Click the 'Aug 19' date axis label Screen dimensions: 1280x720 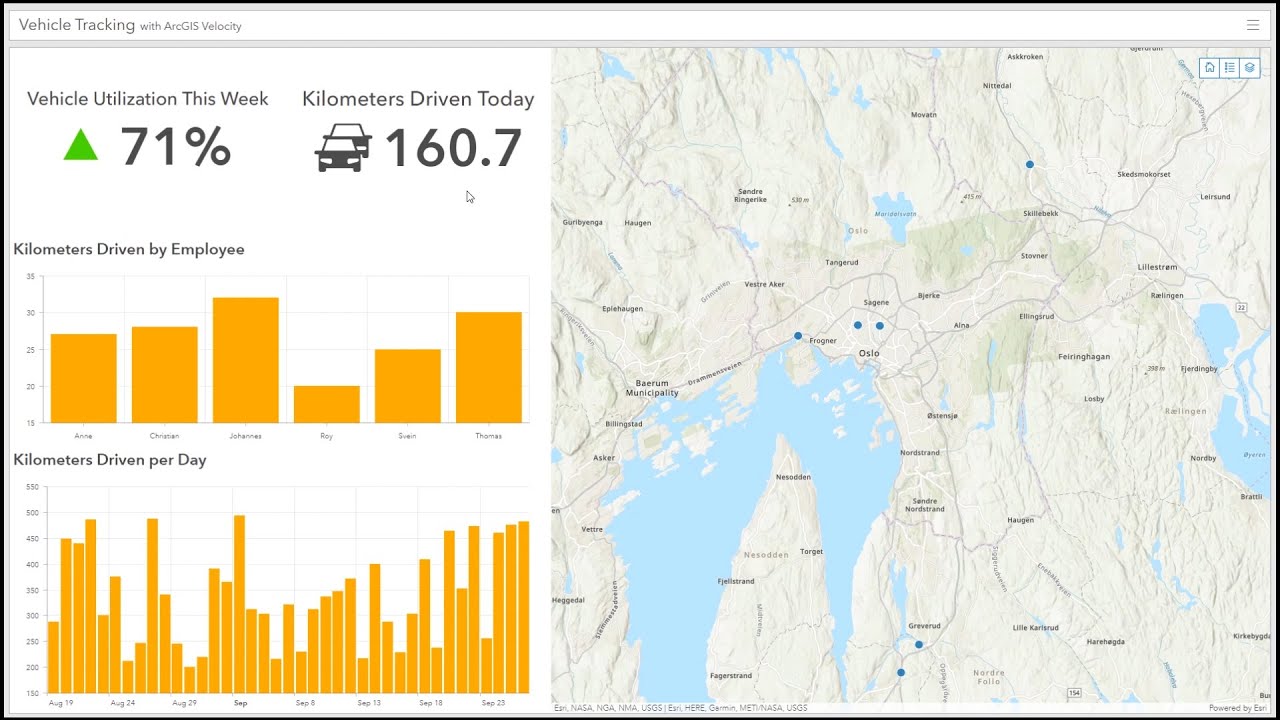tap(61, 703)
